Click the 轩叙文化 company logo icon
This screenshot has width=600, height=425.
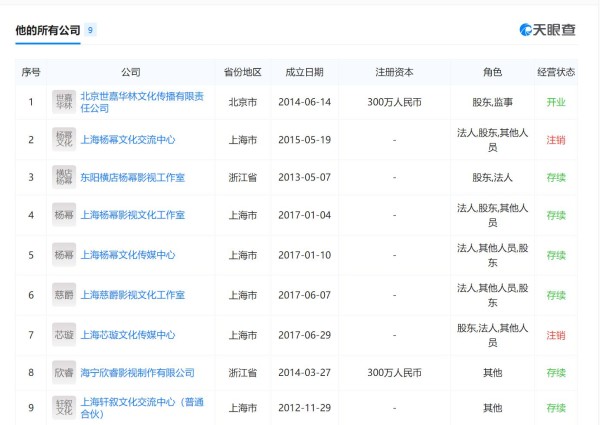[64, 408]
